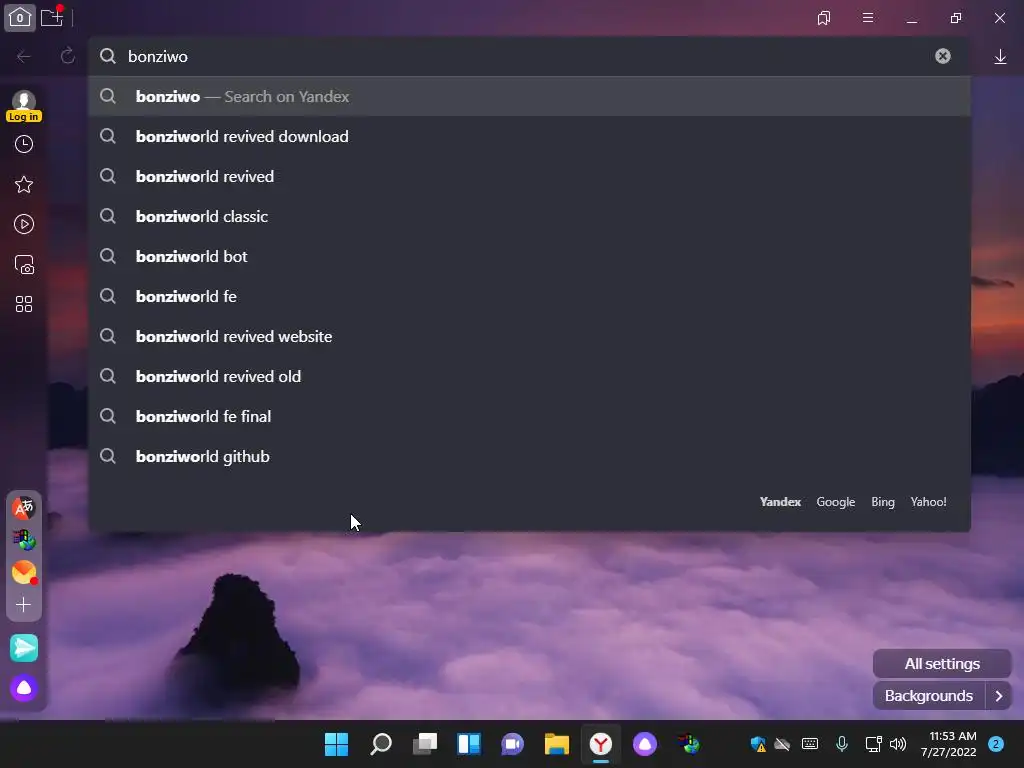Image resolution: width=1024 pixels, height=768 pixels.
Task: Select 'bonziworld revived website' suggestion
Action: [530, 336]
